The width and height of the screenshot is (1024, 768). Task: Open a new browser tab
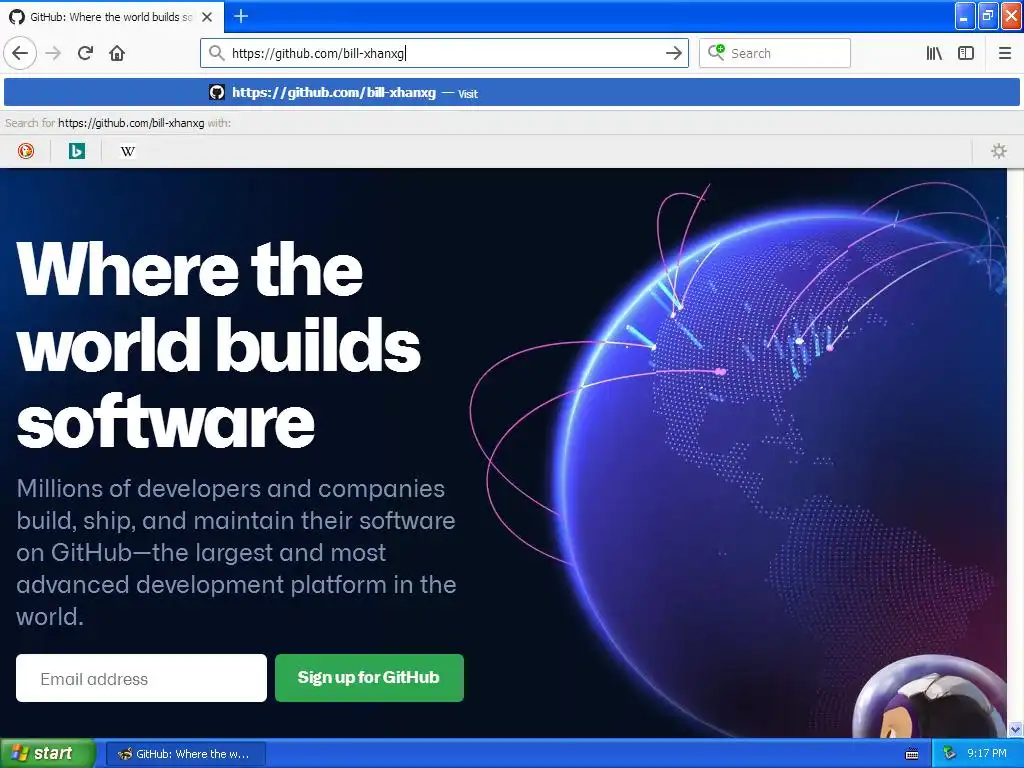pyautogui.click(x=241, y=16)
